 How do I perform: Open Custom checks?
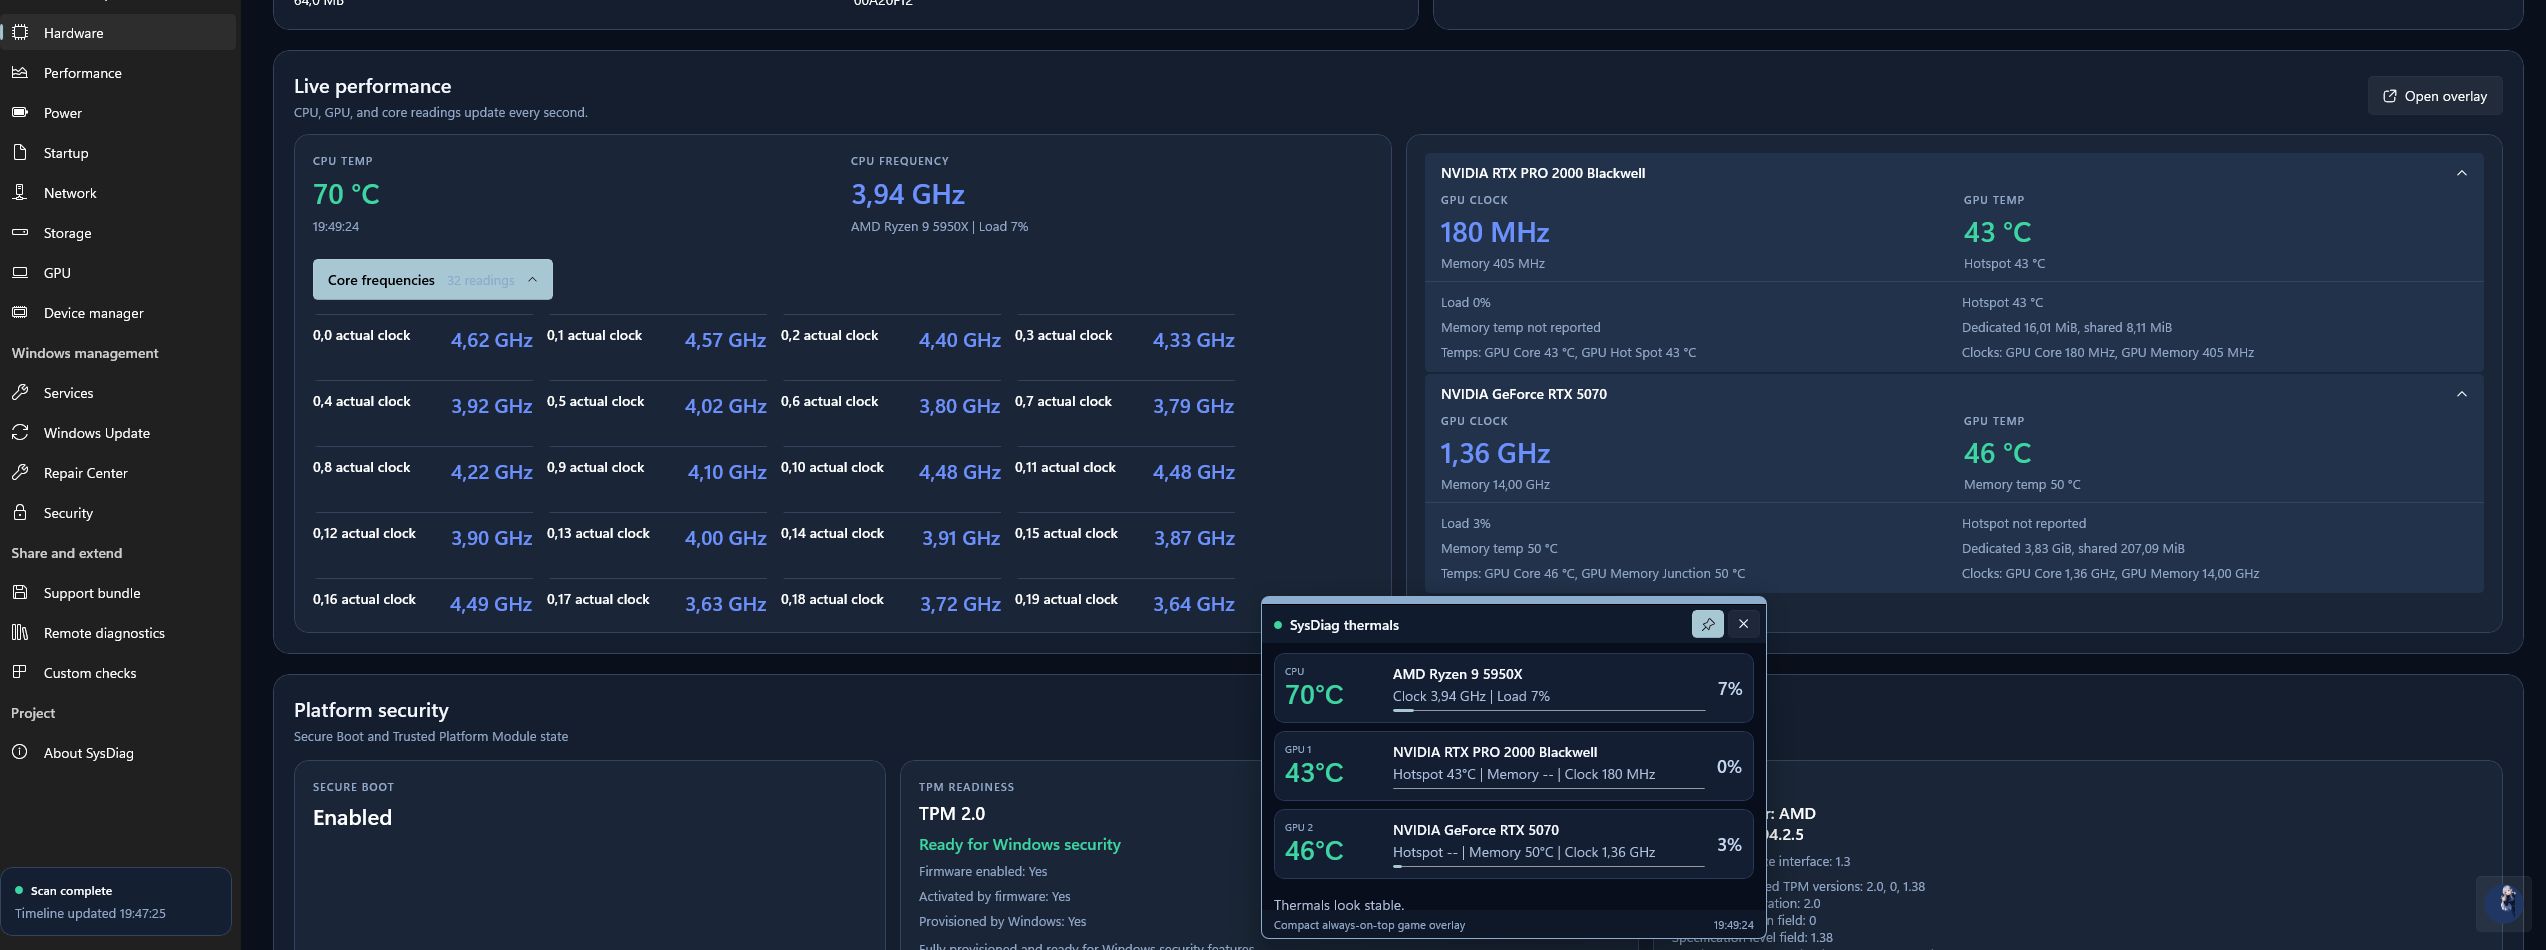point(119,672)
